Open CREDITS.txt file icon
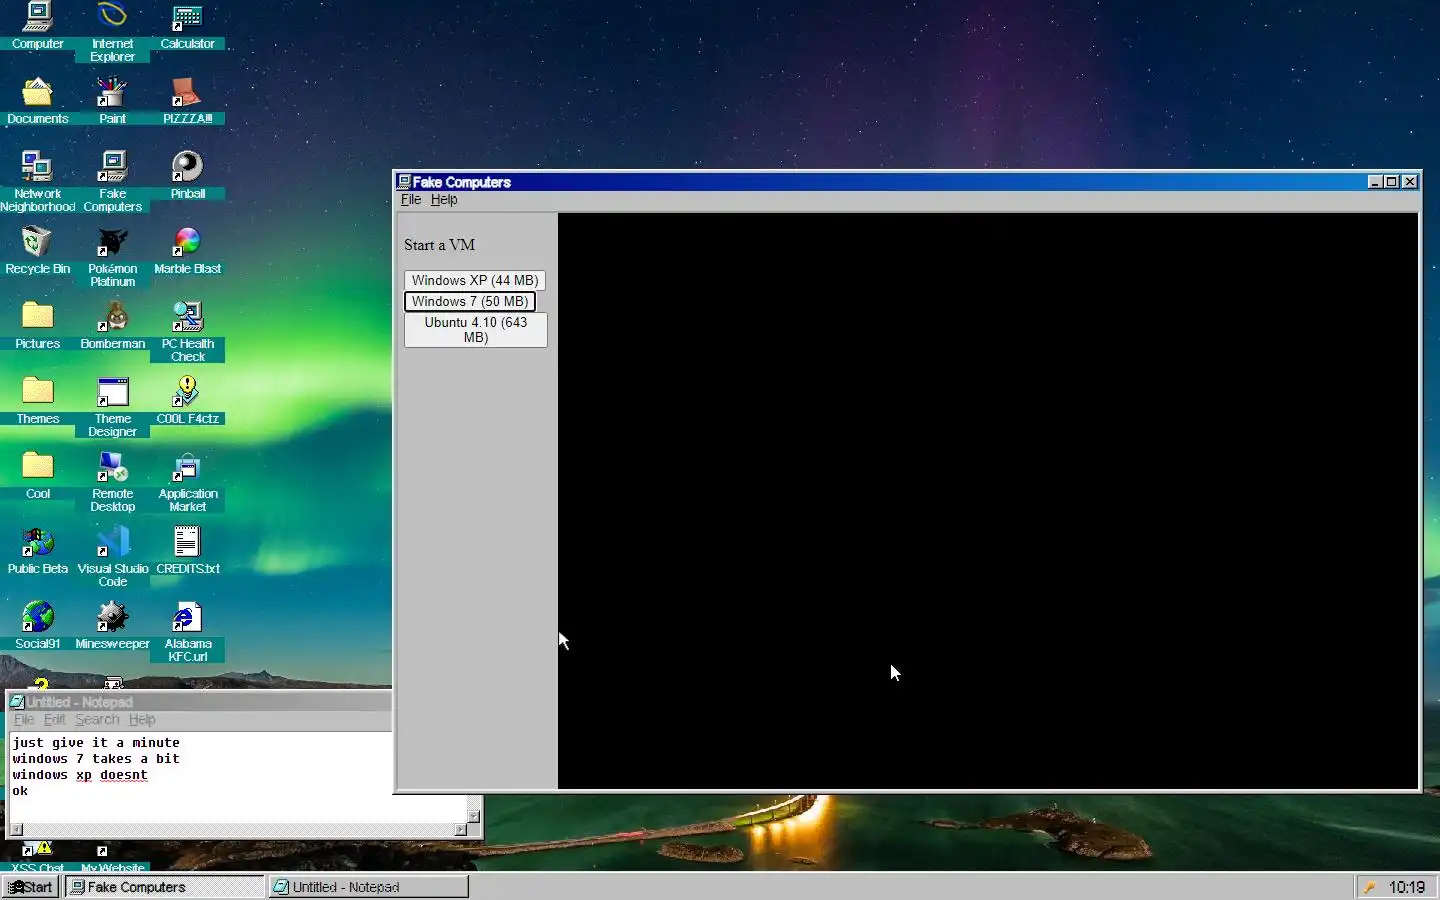 [187, 550]
